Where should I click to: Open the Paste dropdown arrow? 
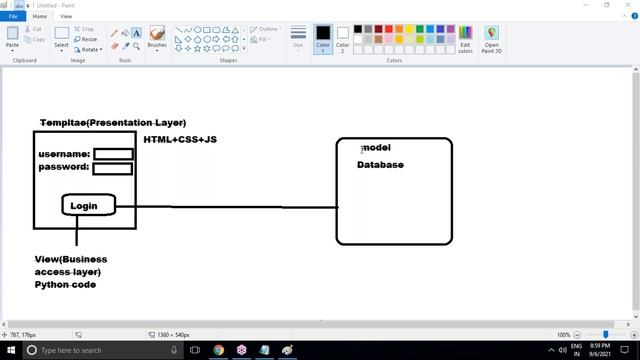12,51
